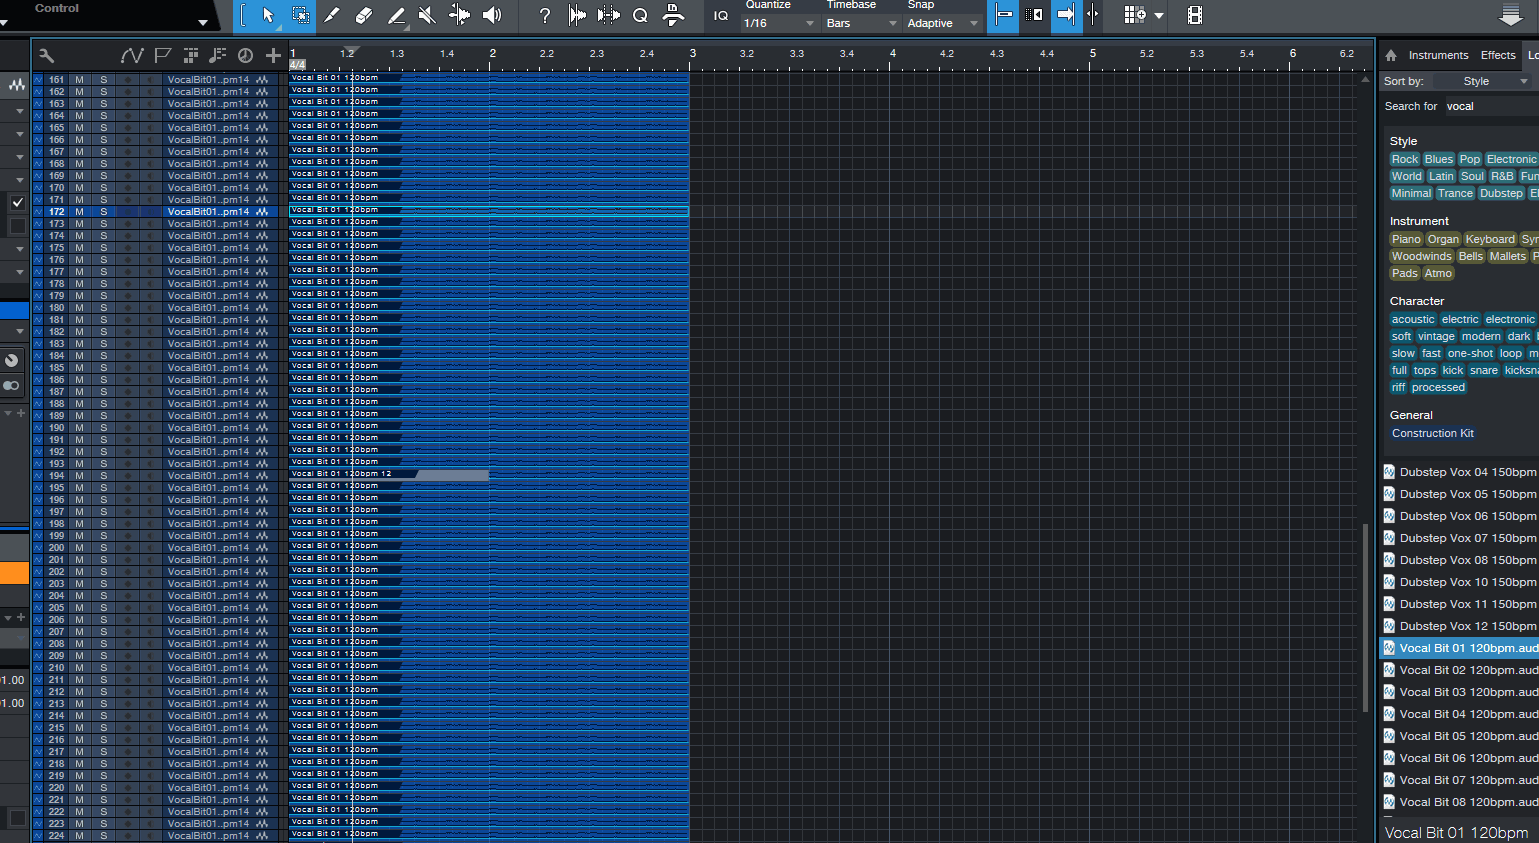Open the chord notes track icon
Image resolution: width=1539 pixels, height=843 pixels.
[x=217, y=56]
